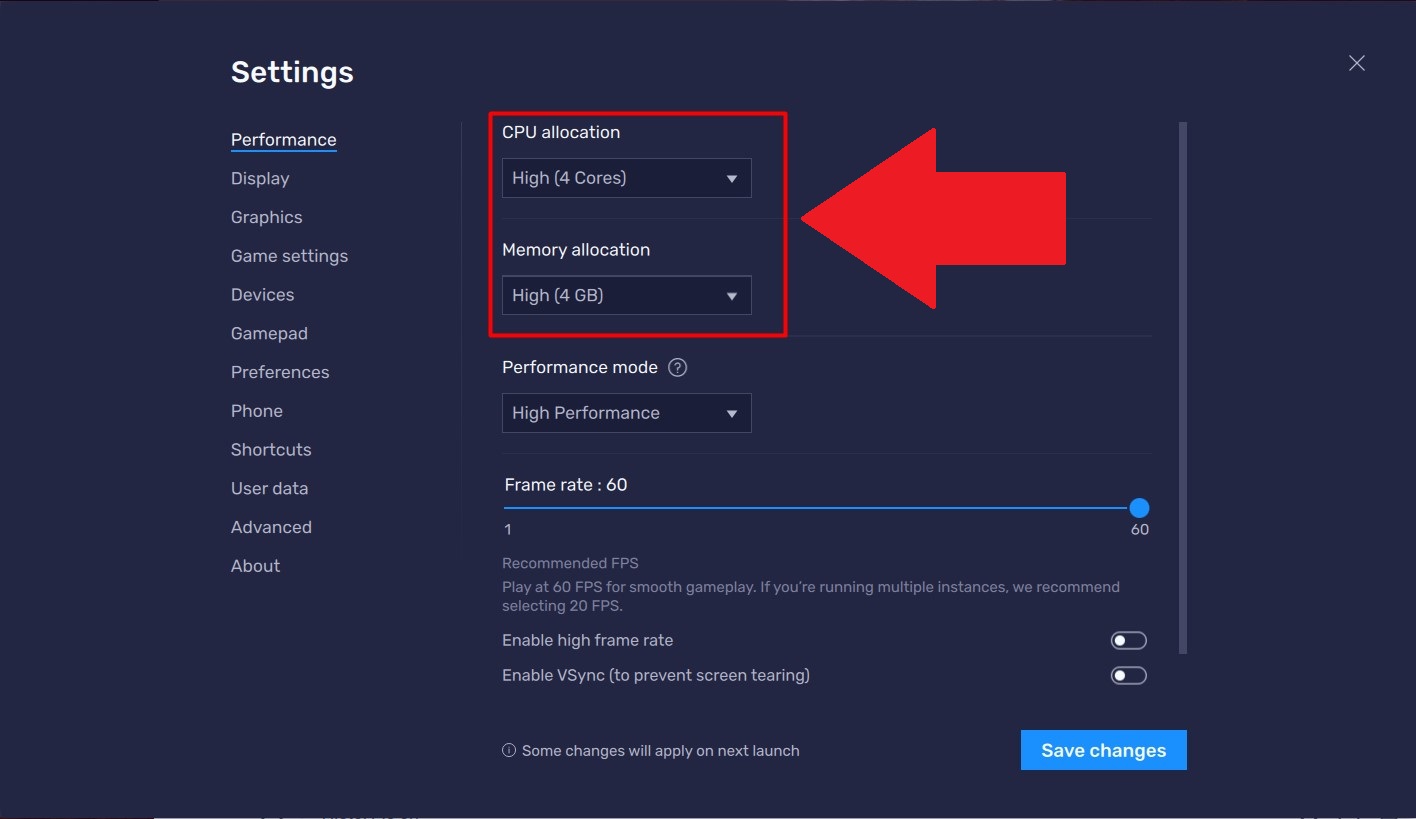Image resolution: width=1416 pixels, height=819 pixels.
Task: Click the info icon beside next launch note
Action: (509, 750)
